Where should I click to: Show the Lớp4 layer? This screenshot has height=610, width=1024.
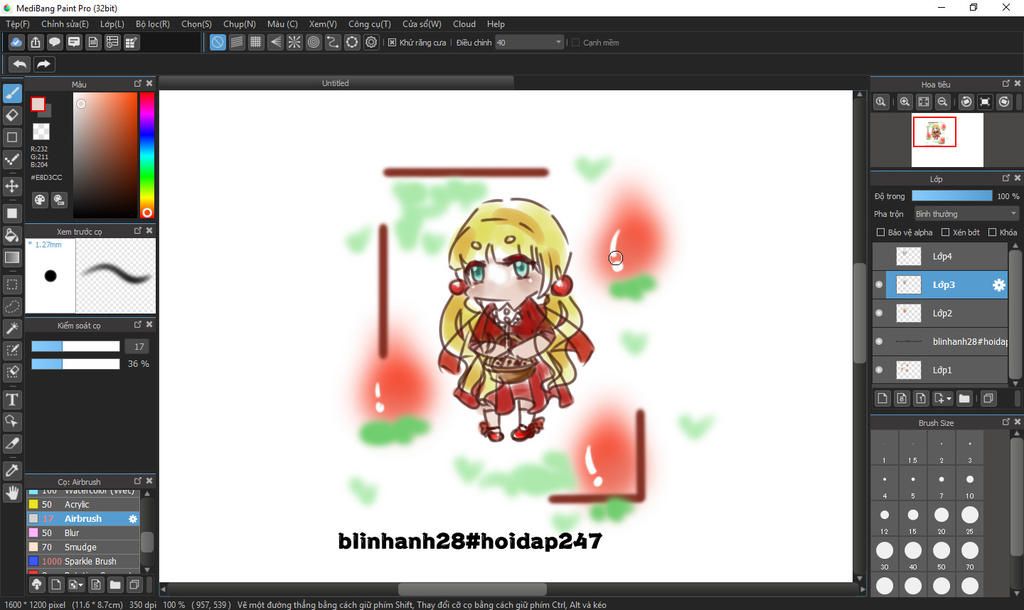click(879, 256)
